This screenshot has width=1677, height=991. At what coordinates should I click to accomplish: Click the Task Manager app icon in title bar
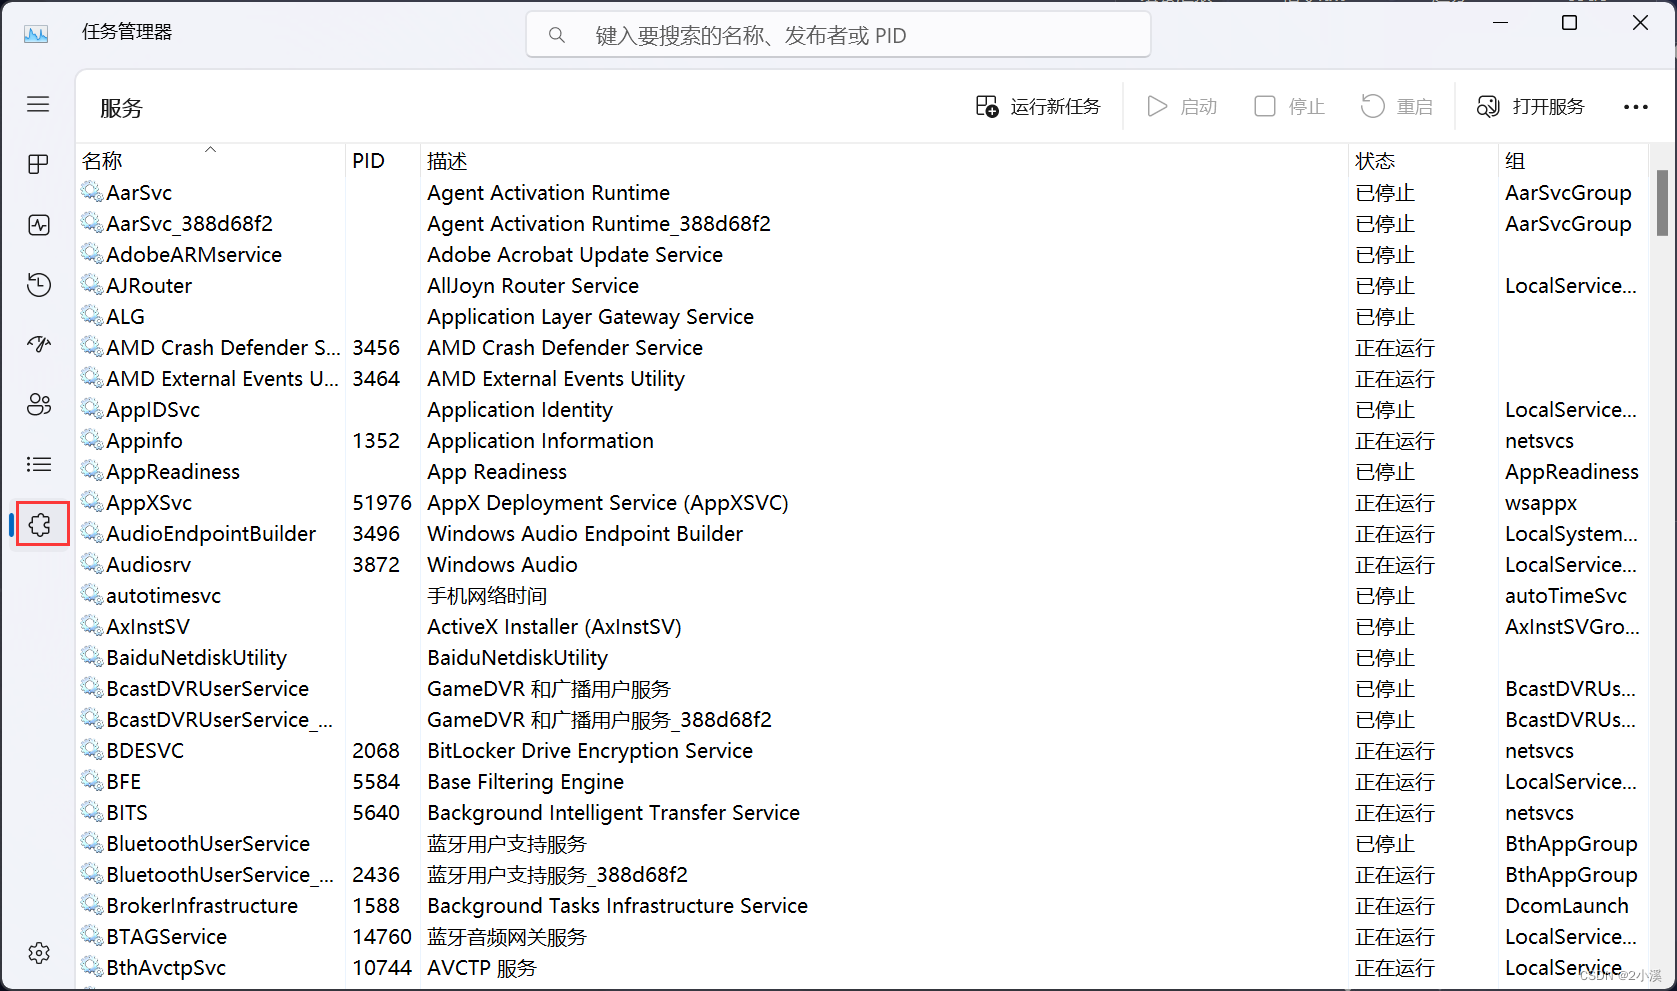(x=36, y=33)
